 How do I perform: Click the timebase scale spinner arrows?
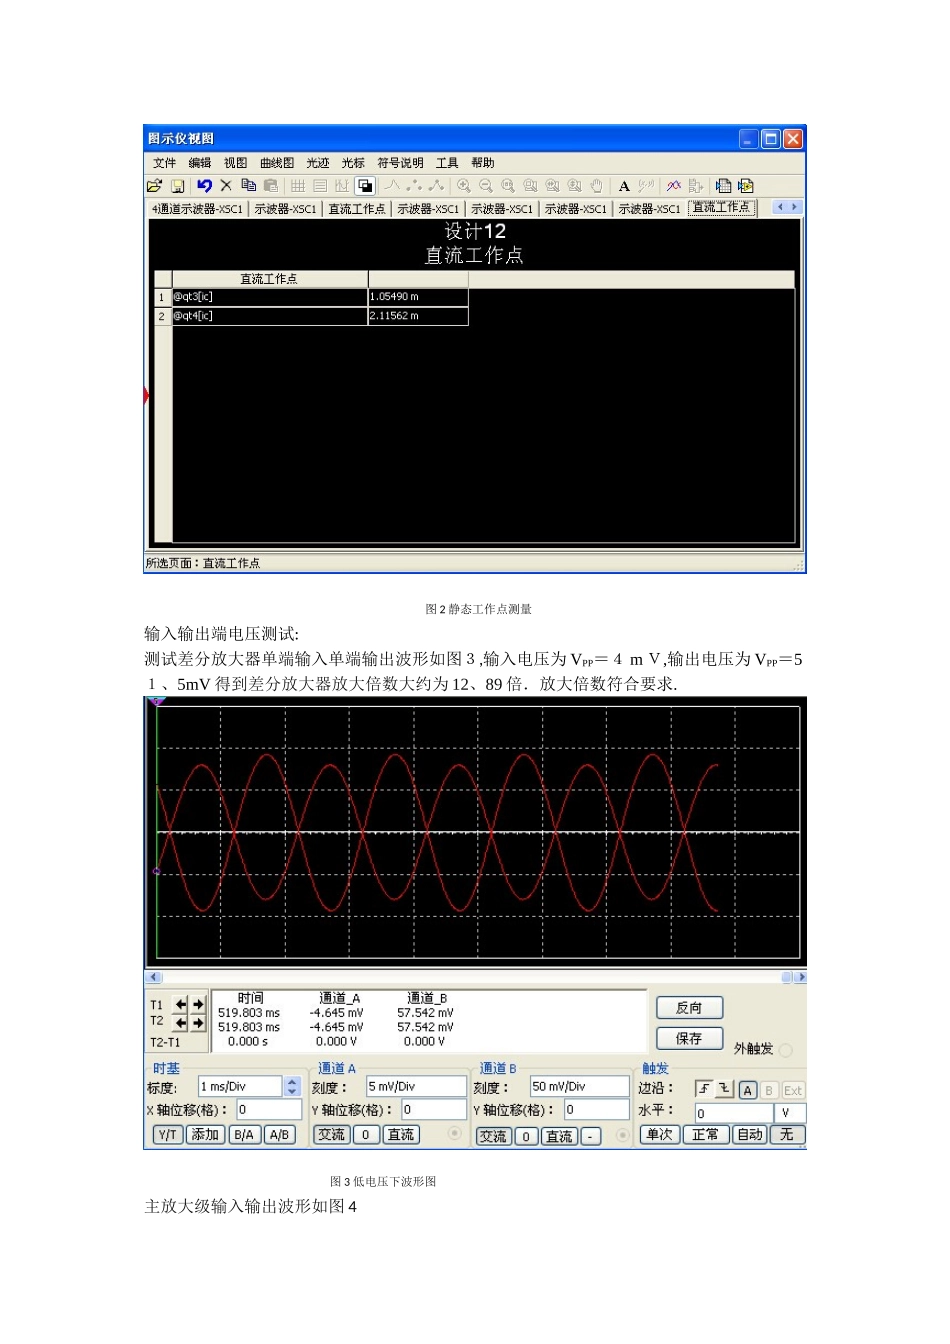(x=292, y=1087)
